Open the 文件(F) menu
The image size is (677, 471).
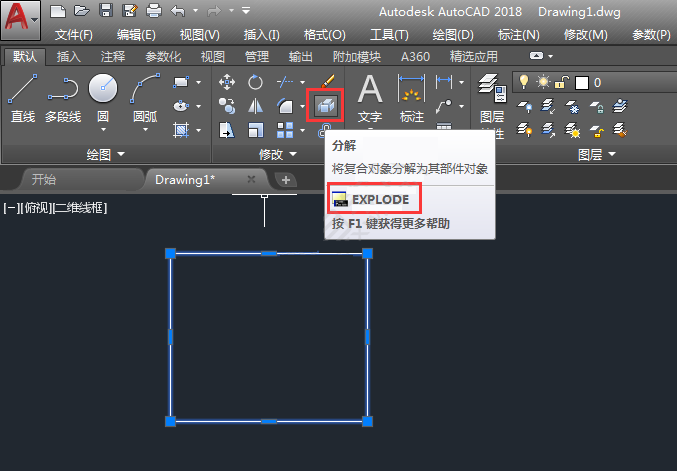[x=74, y=35]
